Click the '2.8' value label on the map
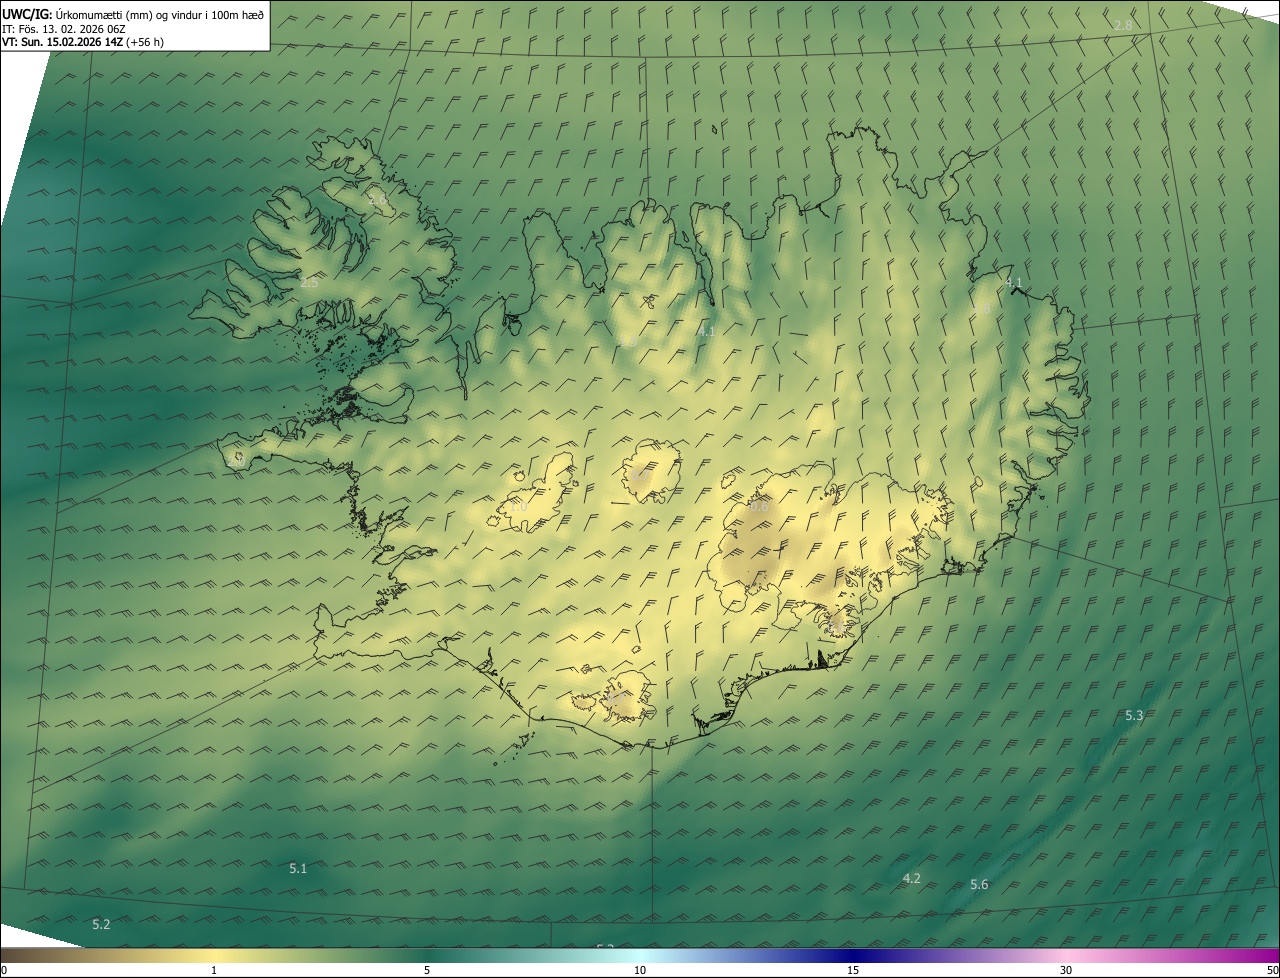1280x978 pixels. (1123, 25)
